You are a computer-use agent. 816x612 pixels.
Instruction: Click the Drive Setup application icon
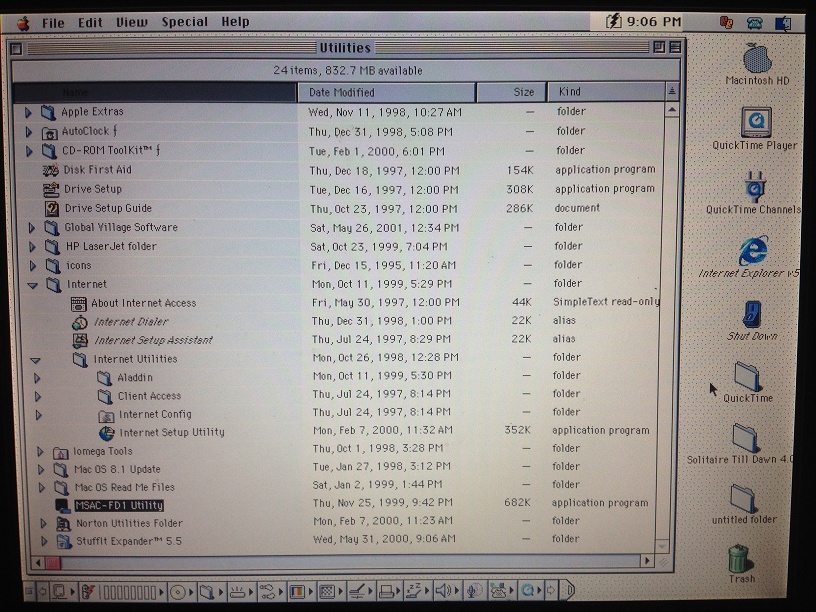[x=51, y=189]
